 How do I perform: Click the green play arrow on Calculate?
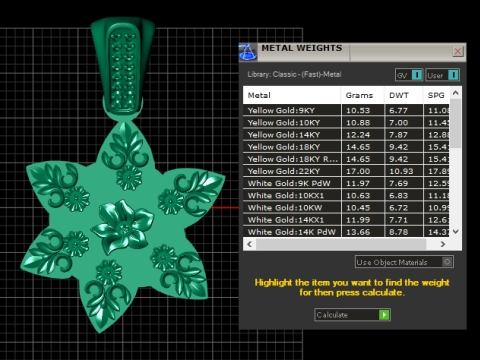point(384,315)
